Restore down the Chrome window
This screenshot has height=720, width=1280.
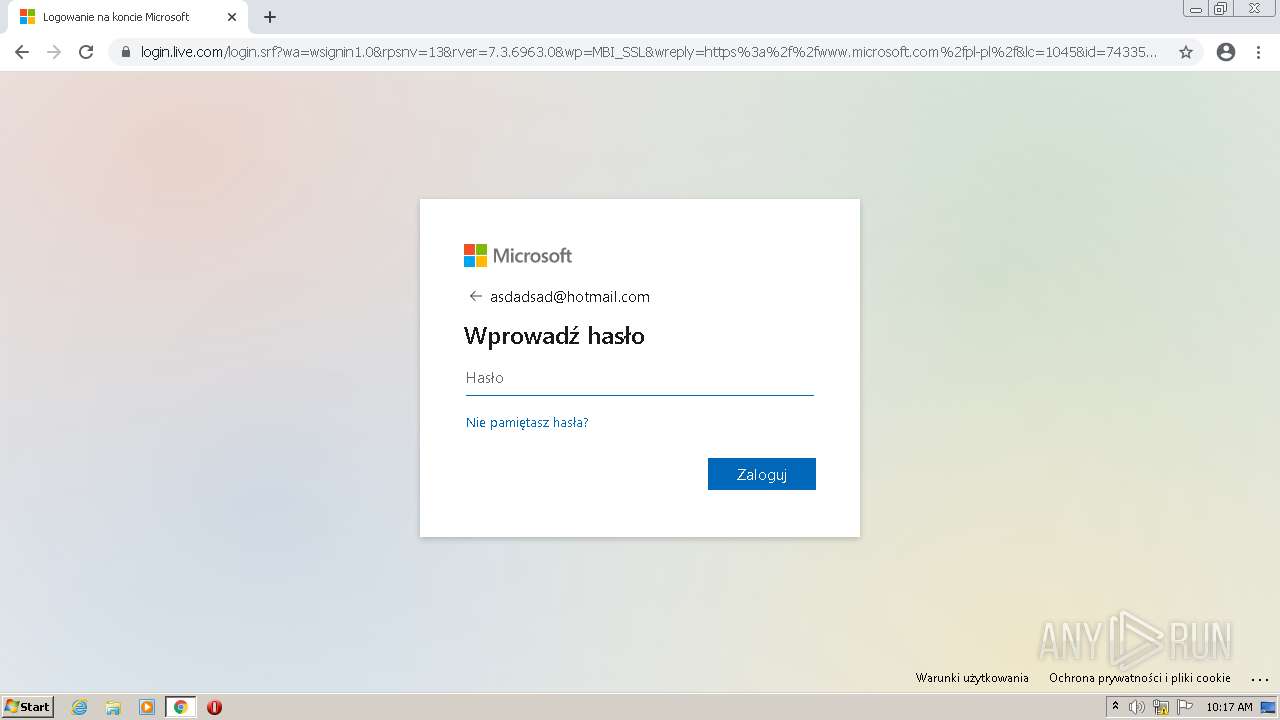pos(1220,9)
